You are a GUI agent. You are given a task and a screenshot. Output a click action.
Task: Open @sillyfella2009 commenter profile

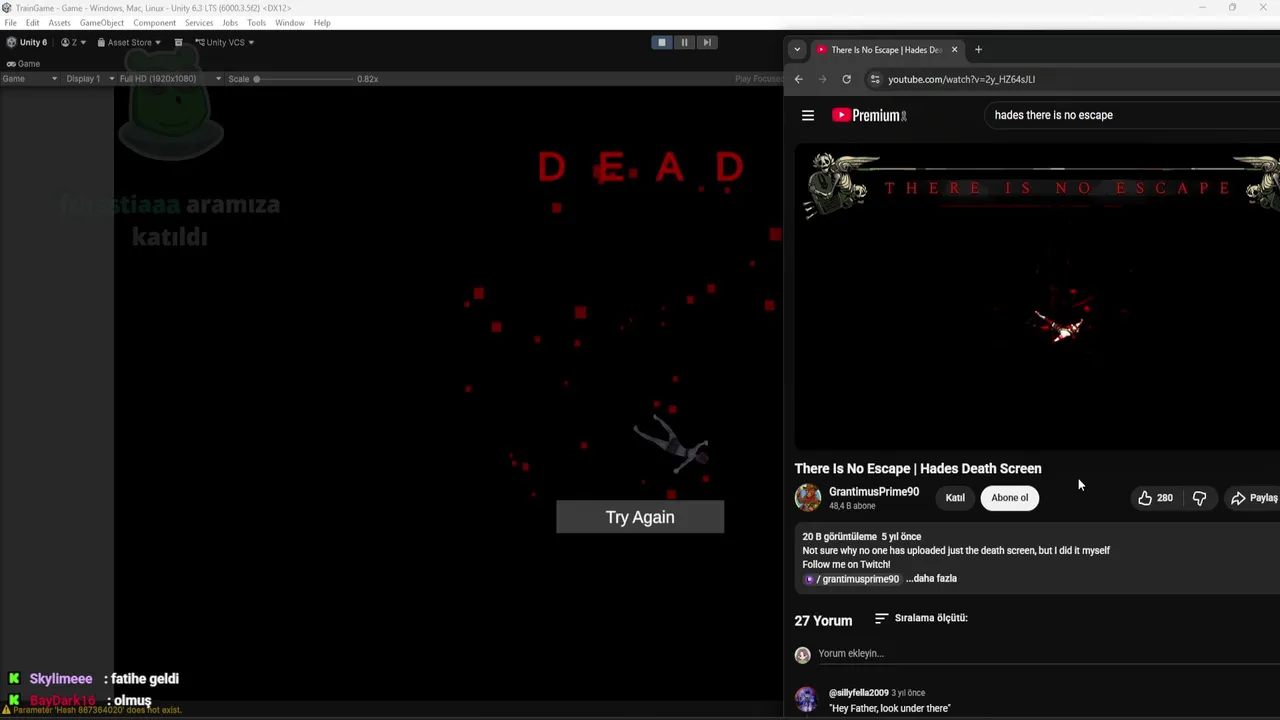click(x=858, y=693)
